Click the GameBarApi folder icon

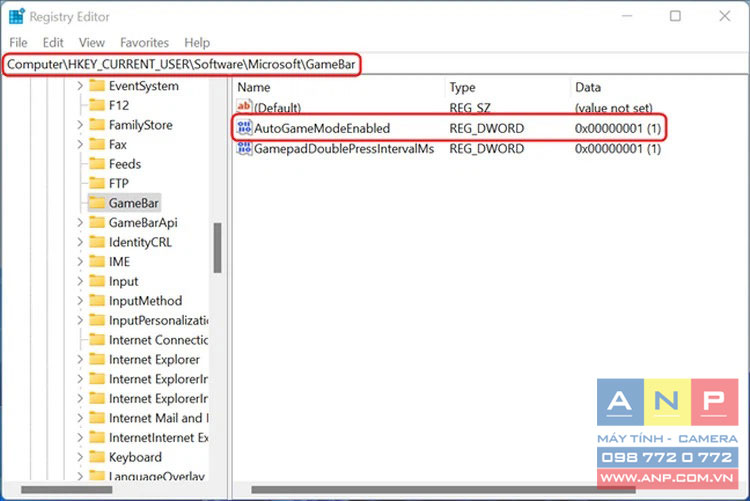pyautogui.click(x=97, y=223)
